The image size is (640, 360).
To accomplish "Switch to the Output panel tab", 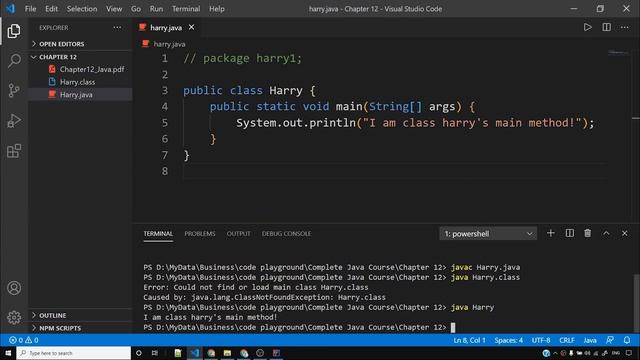I will pyautogui.click(x=238, y=233).
